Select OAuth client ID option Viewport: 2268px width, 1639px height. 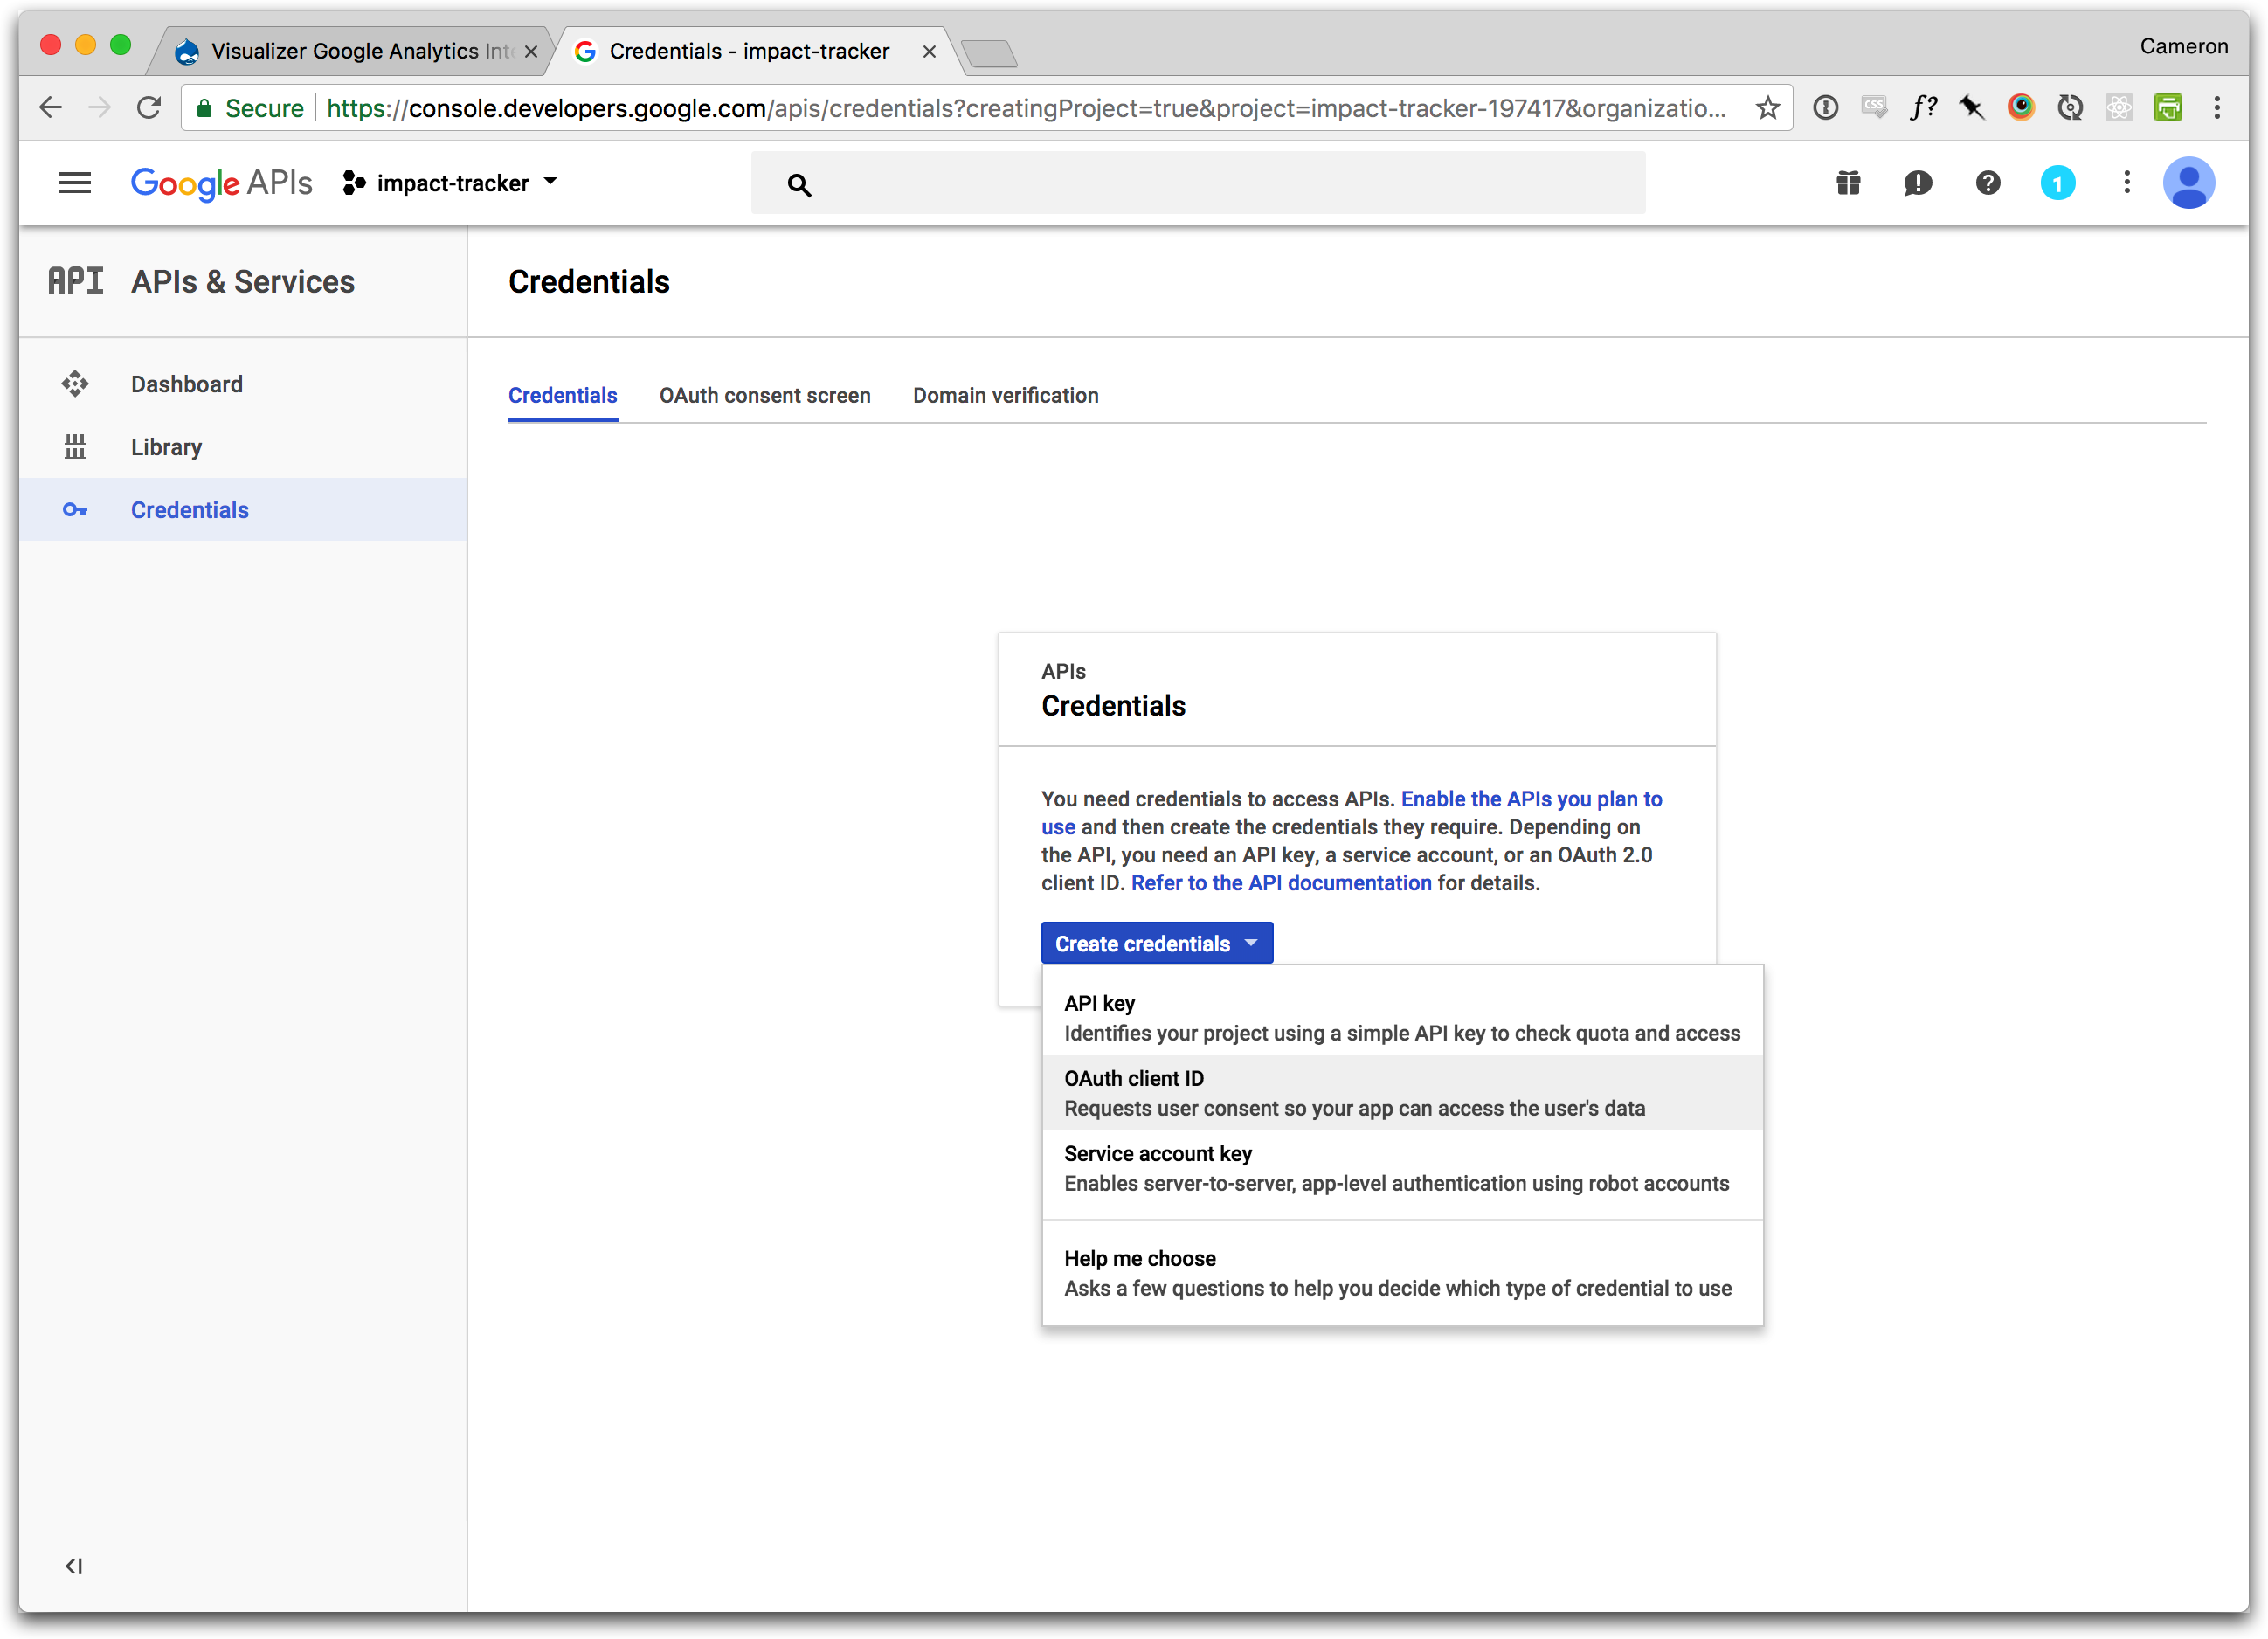(1400, 1092)
